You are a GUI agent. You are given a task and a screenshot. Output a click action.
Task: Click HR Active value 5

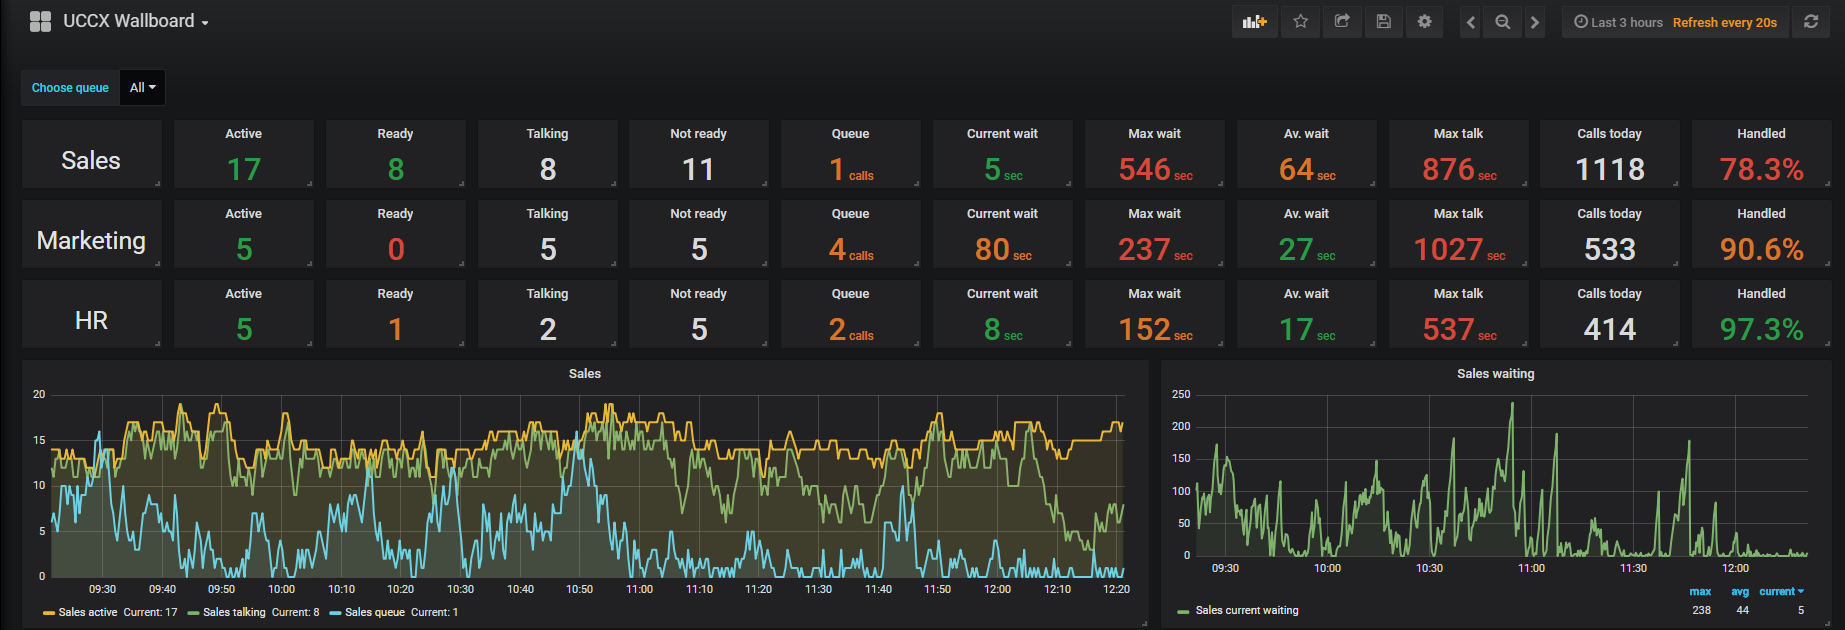coord(244,329)
